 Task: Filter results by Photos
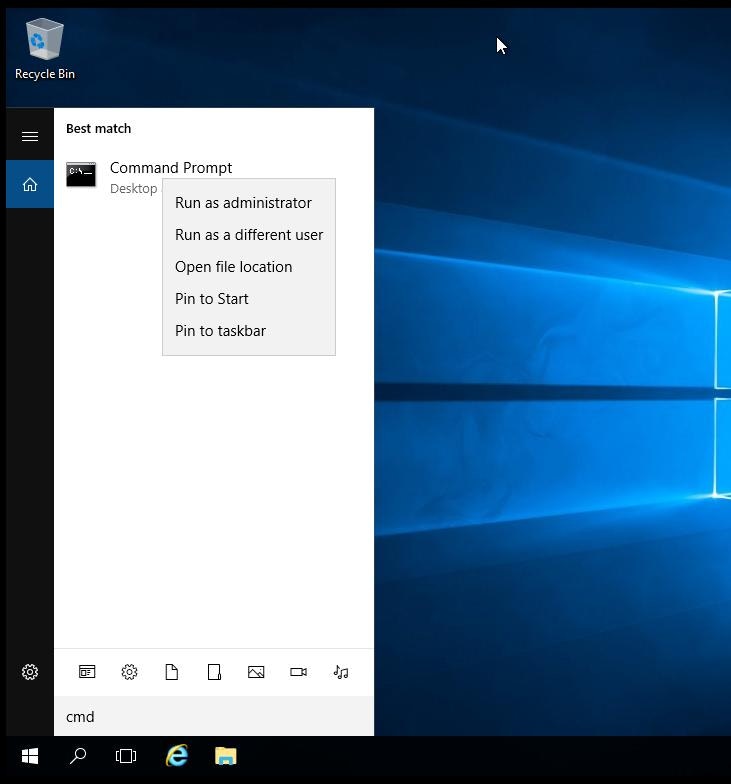click(256, 672)
